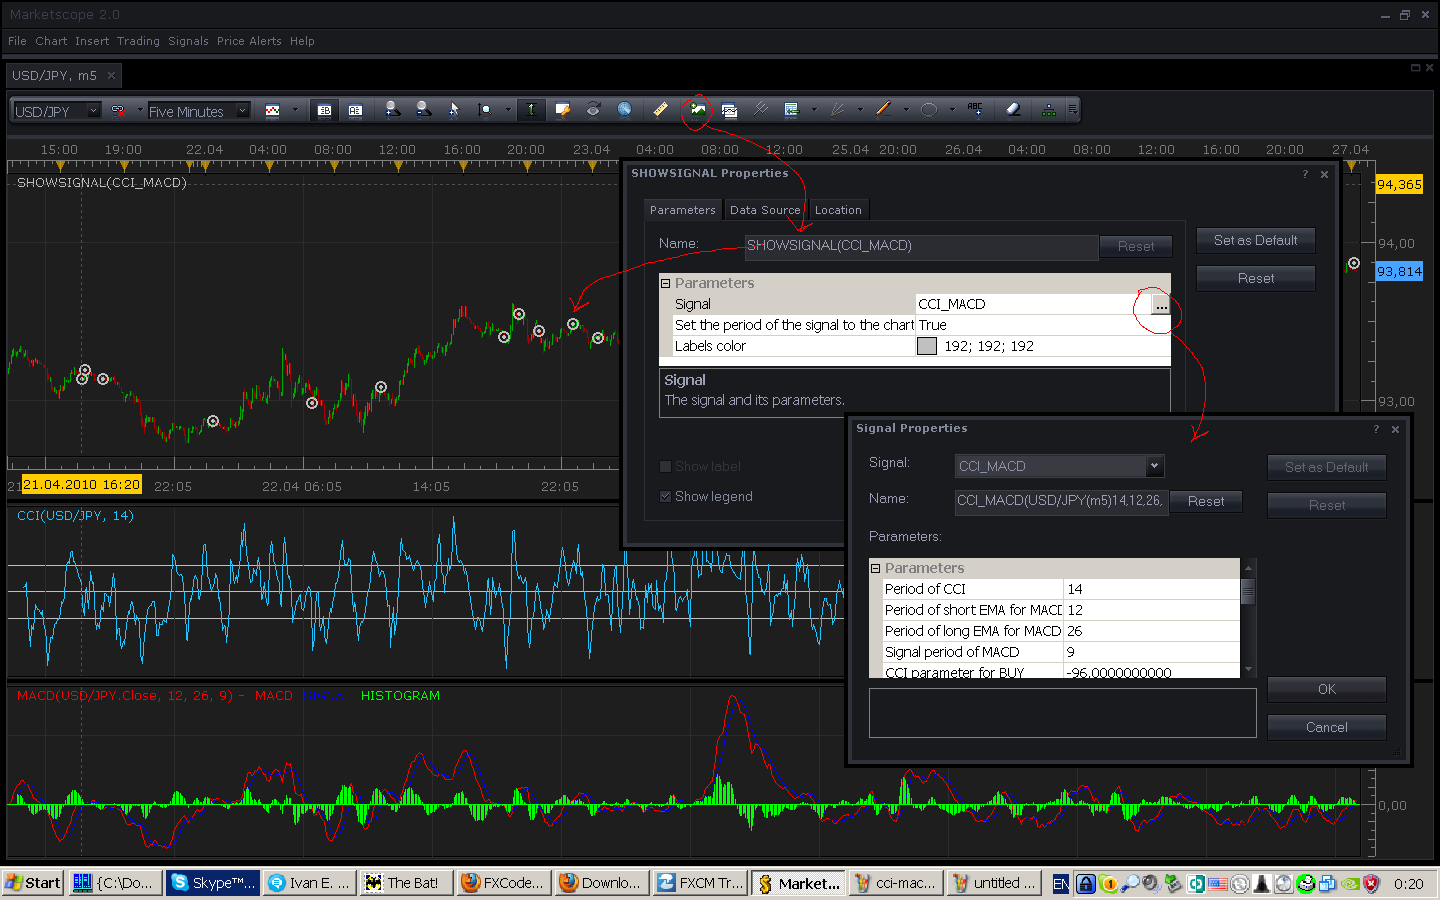Select the orange trend line tool
The image size is (1440, 900).
click(x=883, y=110)
